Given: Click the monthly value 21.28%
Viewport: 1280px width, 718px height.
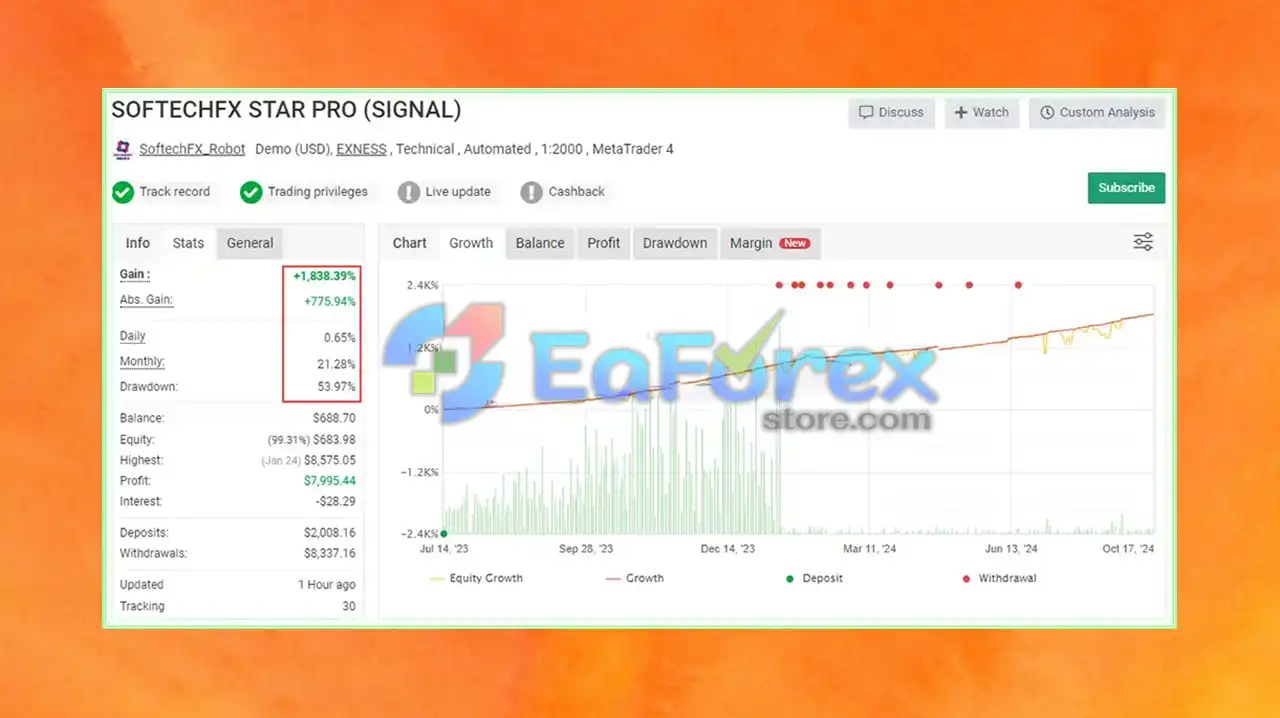Looking at the screenshot, I should tap(336, 363).
